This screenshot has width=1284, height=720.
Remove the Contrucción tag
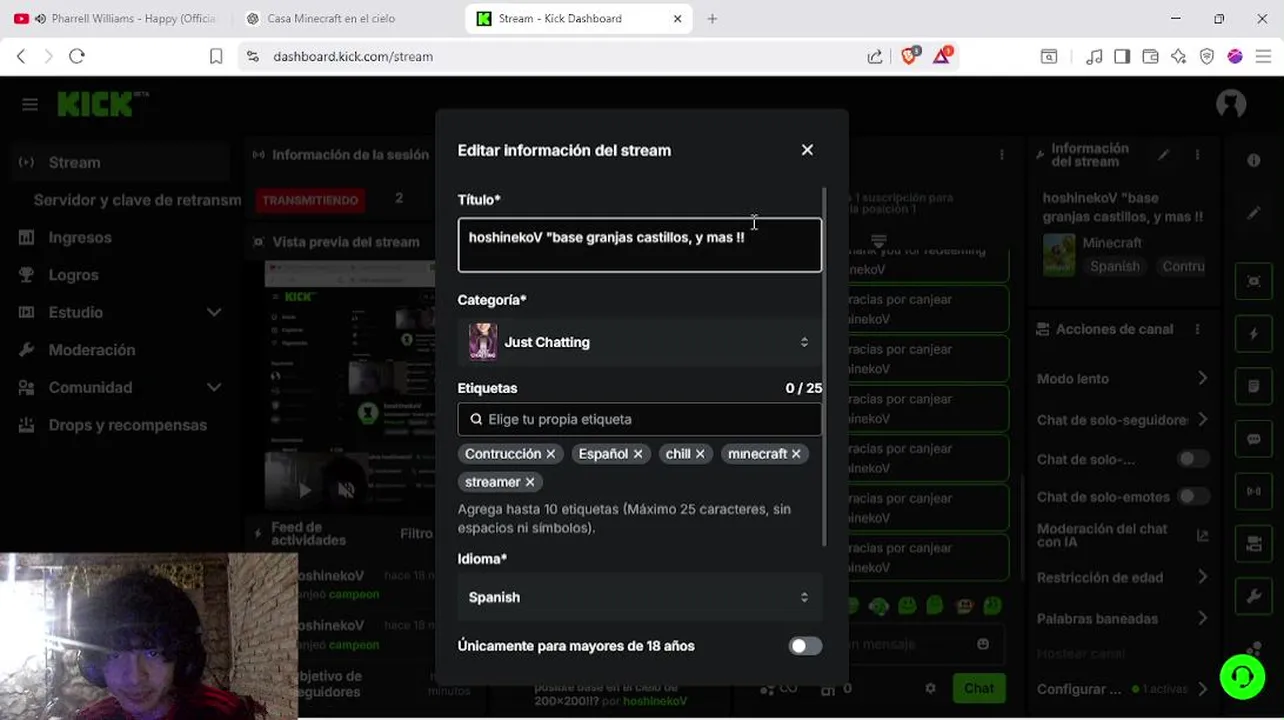point(550,454)
